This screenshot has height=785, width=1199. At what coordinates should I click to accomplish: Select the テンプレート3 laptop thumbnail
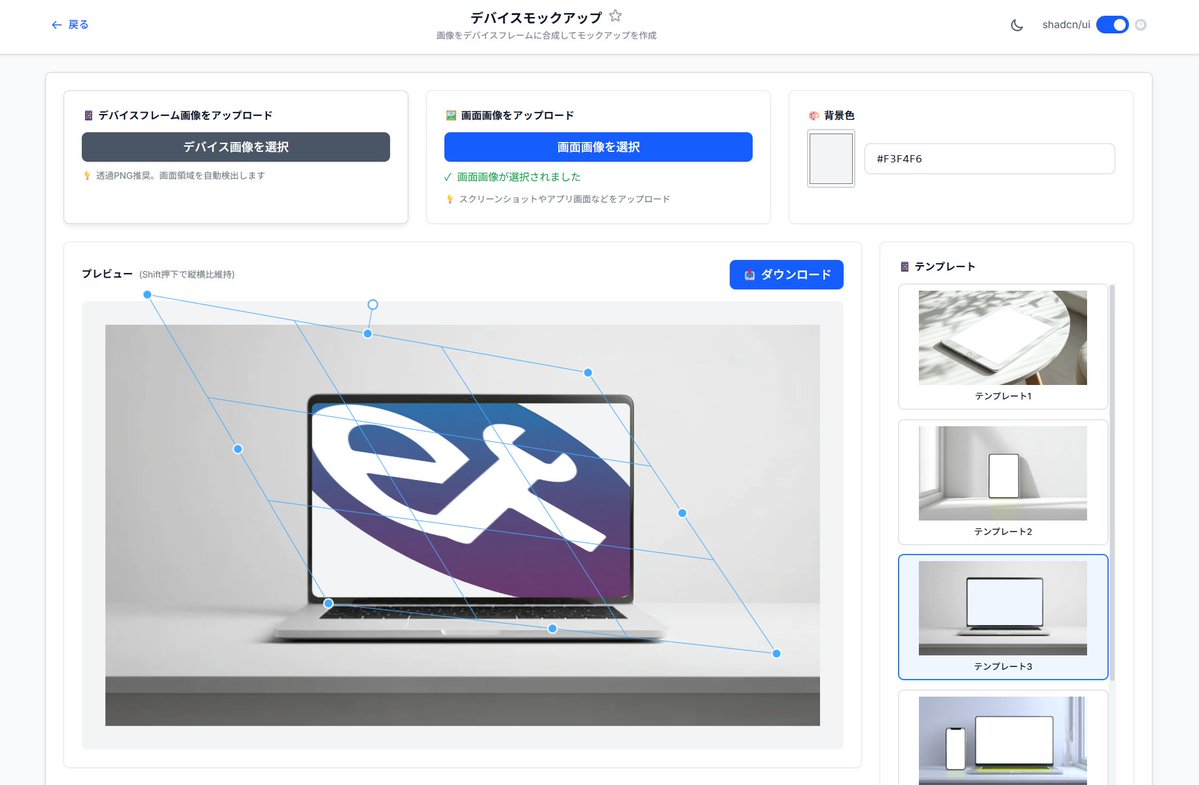coord(1001,607)
